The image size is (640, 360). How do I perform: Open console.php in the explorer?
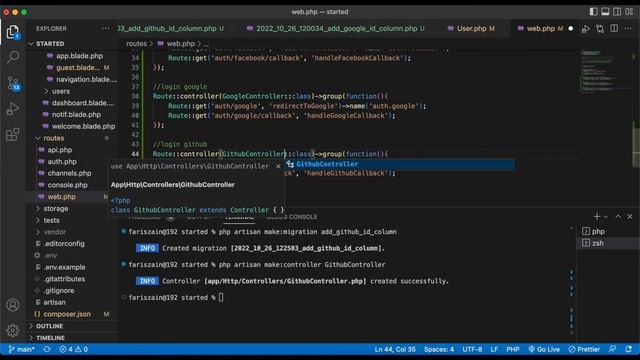(x=67, y=185)
